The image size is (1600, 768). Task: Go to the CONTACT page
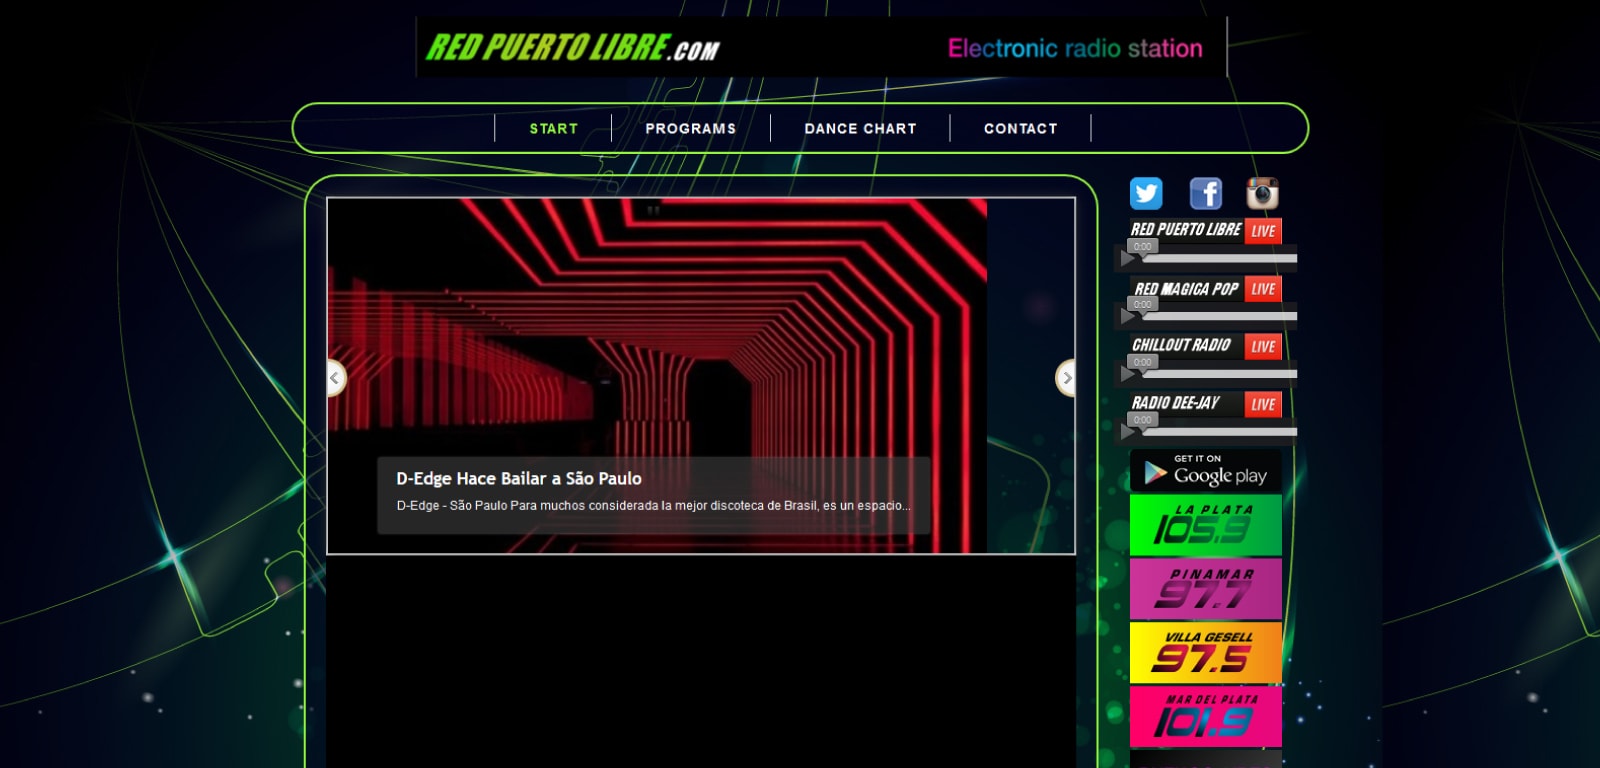[1020, 128]
